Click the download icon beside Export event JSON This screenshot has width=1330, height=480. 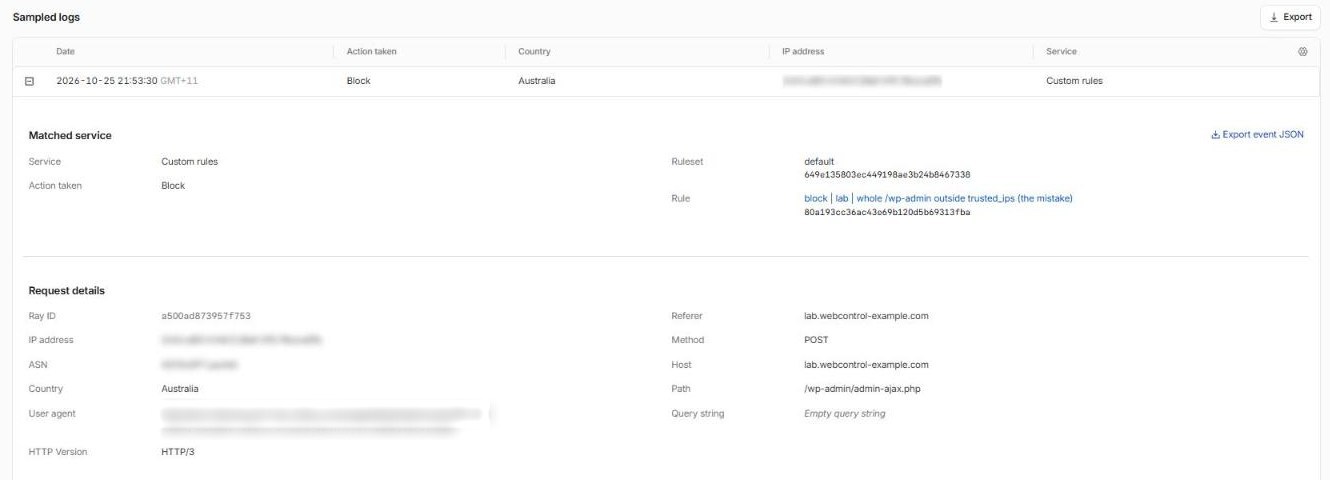1215,135
